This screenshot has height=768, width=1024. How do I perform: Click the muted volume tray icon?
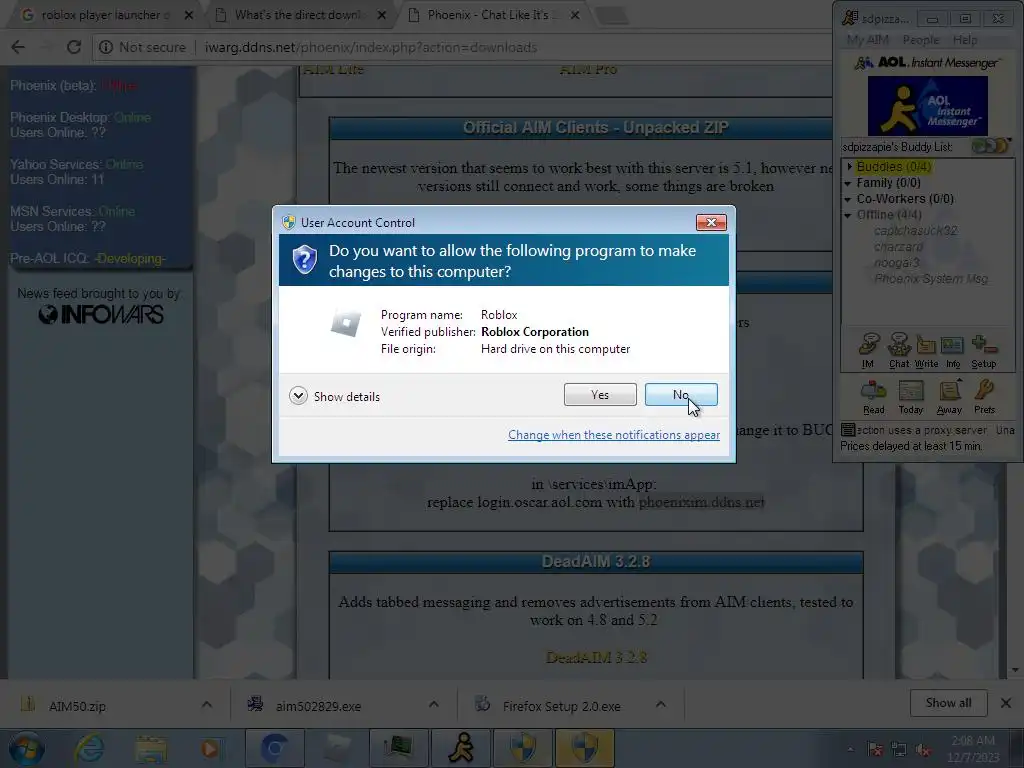[923, 750]
